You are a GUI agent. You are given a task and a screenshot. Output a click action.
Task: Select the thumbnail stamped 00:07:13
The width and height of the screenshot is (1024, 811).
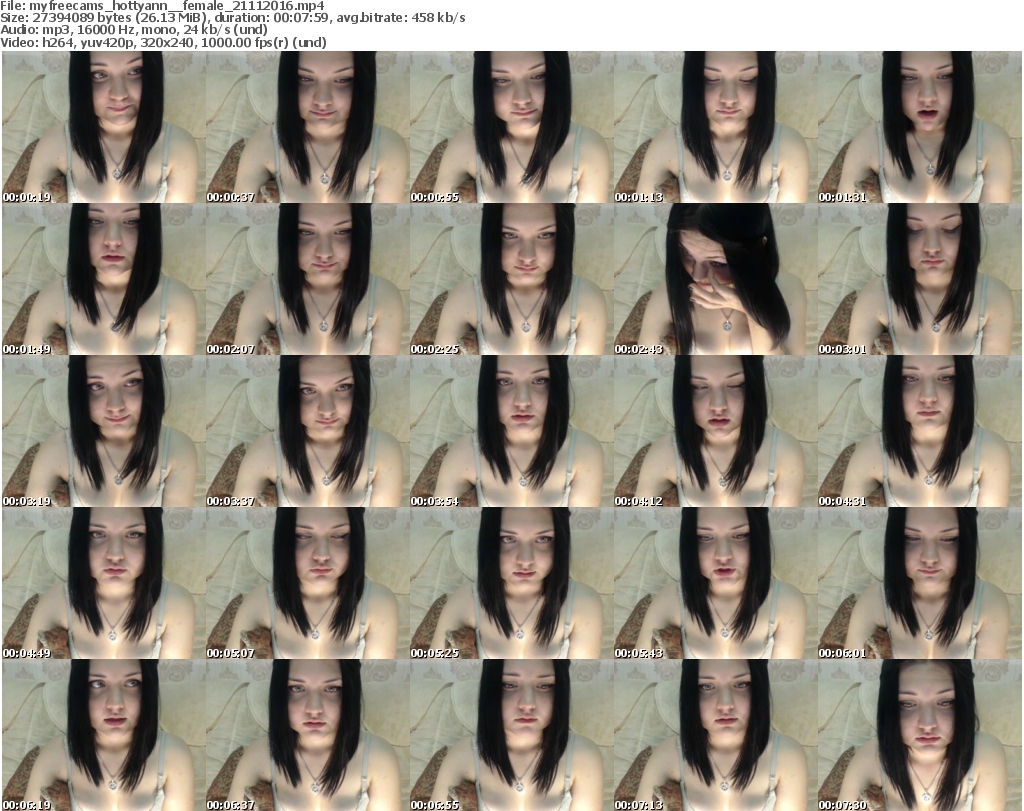click(x=716, y=735)
